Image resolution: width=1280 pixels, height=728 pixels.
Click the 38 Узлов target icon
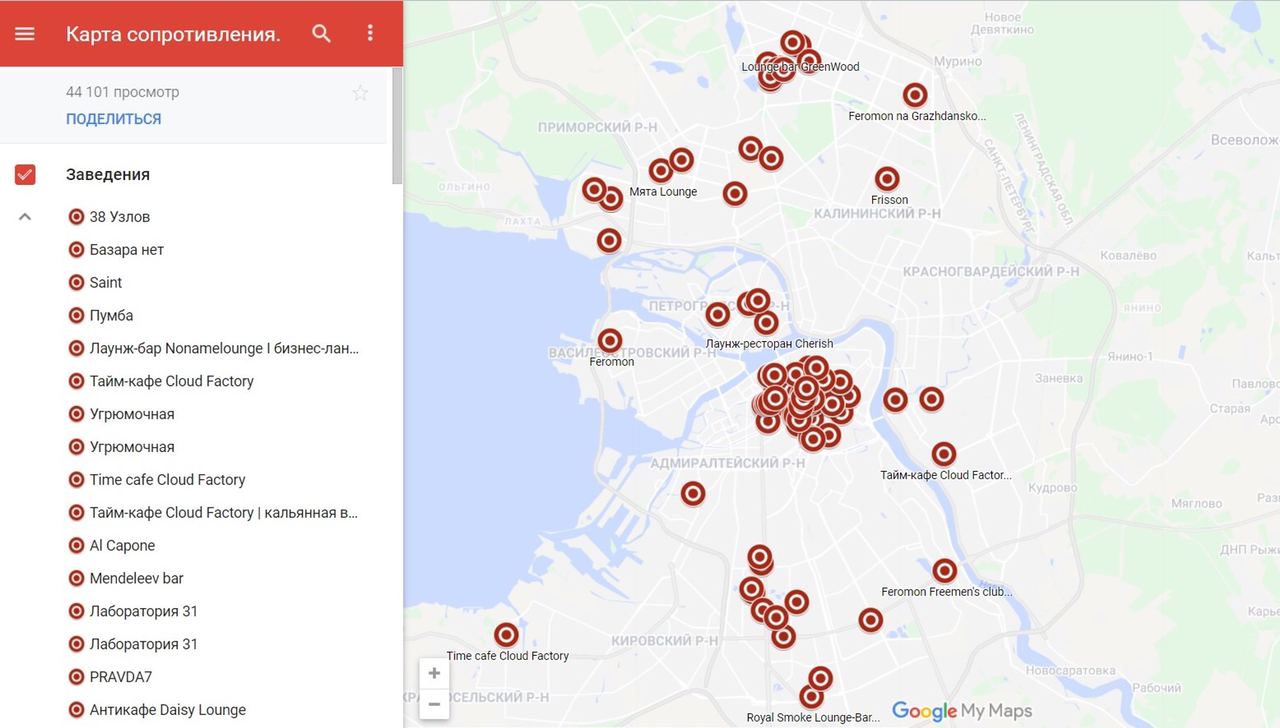76,217
